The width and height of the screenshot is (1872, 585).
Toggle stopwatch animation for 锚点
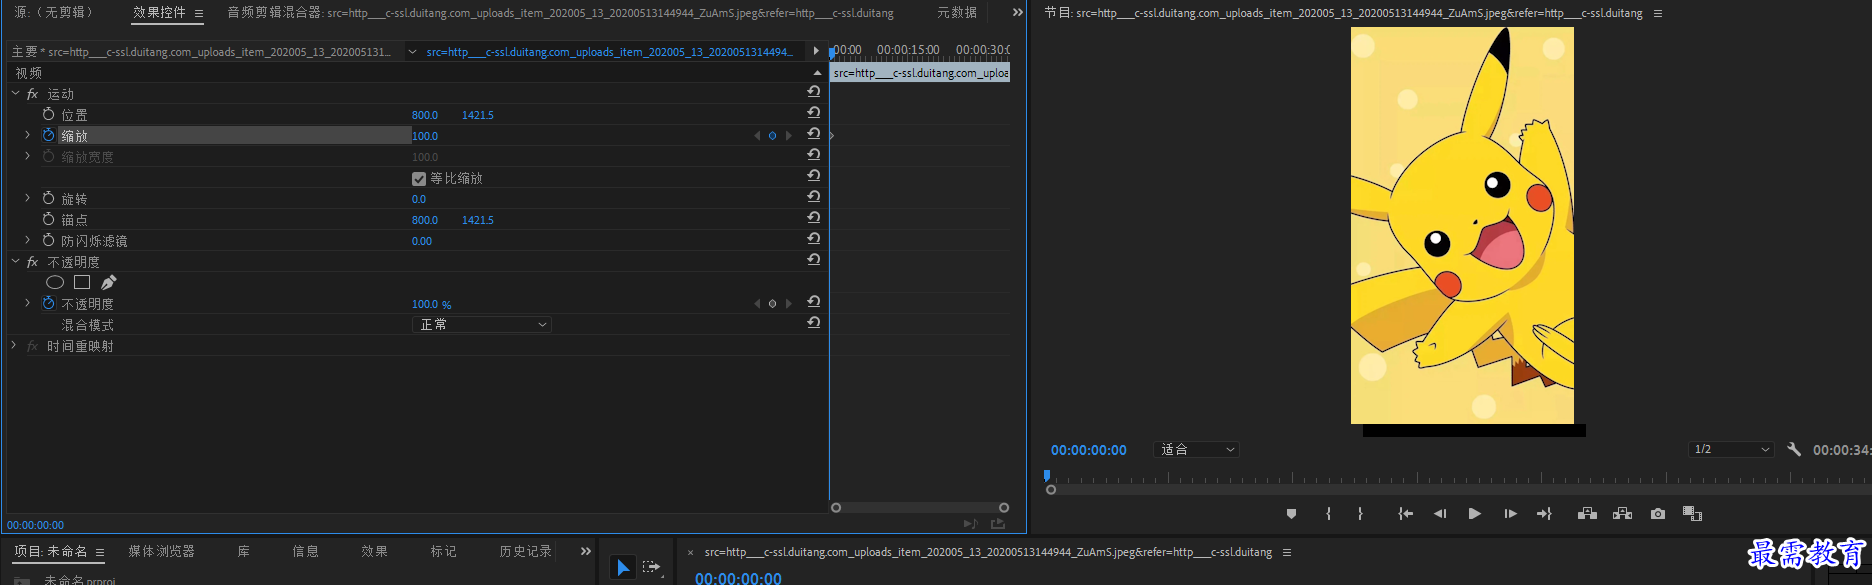pyautogui.click(x=48, y=219)
